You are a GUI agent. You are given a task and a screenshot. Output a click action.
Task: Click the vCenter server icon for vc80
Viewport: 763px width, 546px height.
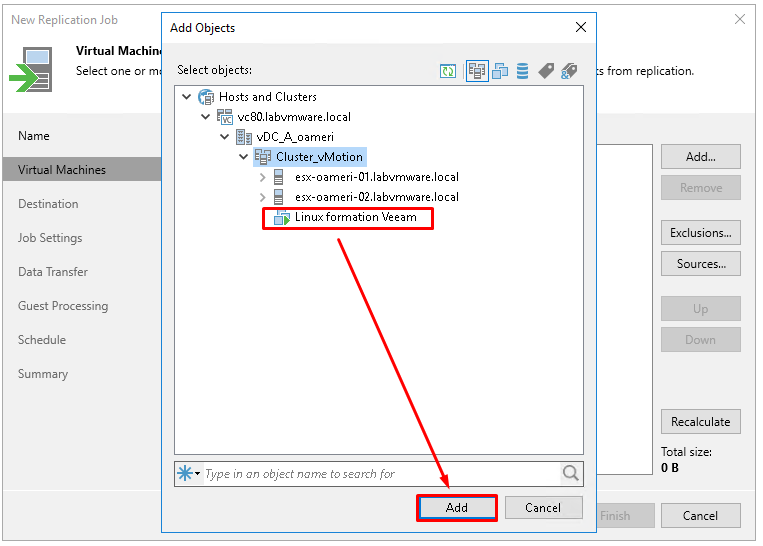coord(225,117)
